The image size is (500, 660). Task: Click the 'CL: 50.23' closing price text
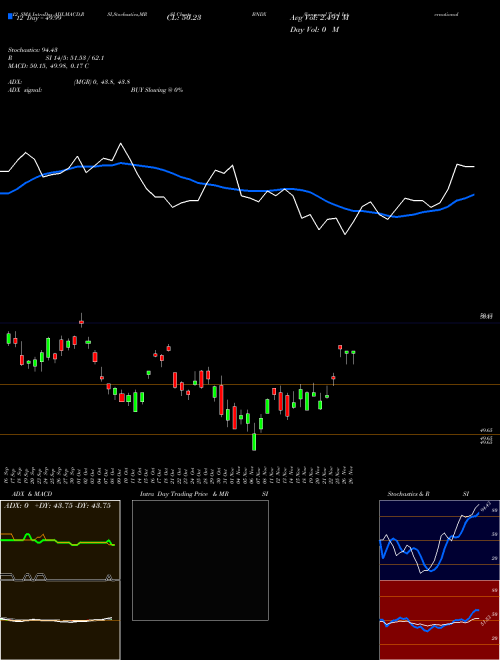point(184,17)
